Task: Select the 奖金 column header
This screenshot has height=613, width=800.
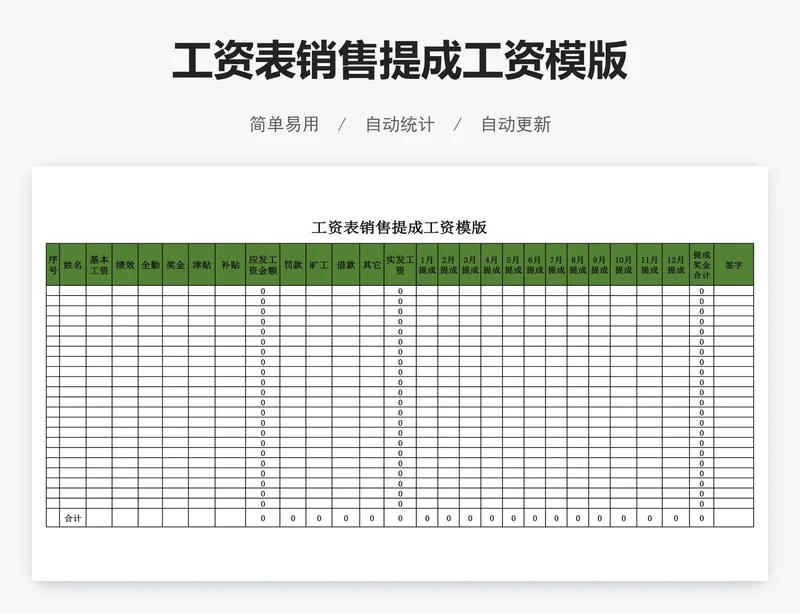Action: (x=176, y=264)
